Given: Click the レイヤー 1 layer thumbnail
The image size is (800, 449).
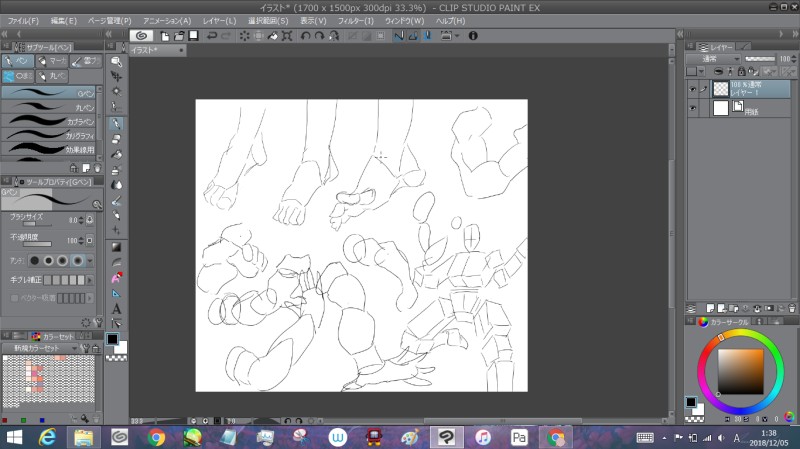Looking at the screenshot, I should [720, 89].
